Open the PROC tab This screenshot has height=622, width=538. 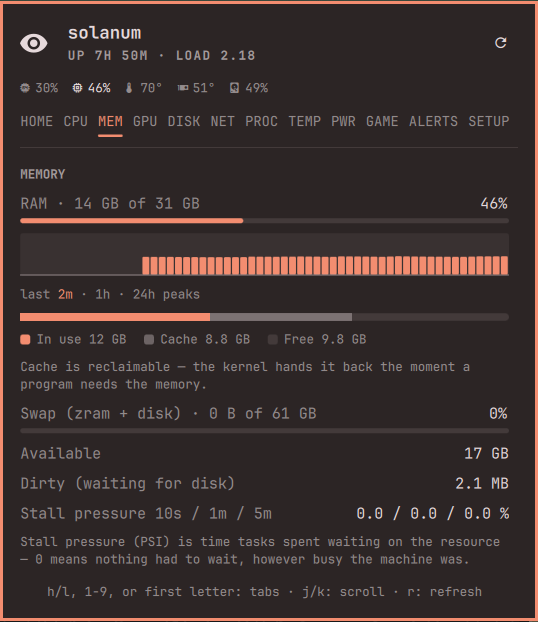261,121
